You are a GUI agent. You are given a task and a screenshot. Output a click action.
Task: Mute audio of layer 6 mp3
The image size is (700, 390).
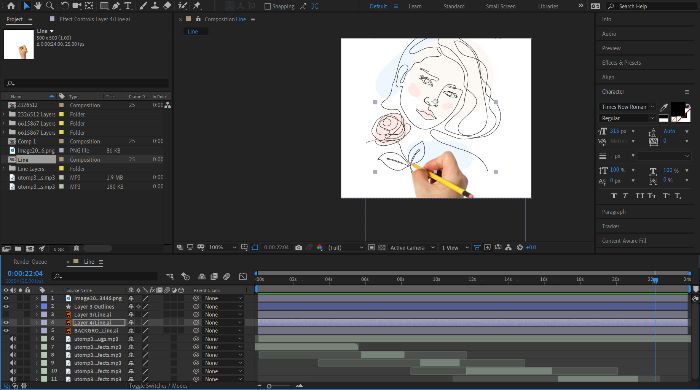point(13,339)
